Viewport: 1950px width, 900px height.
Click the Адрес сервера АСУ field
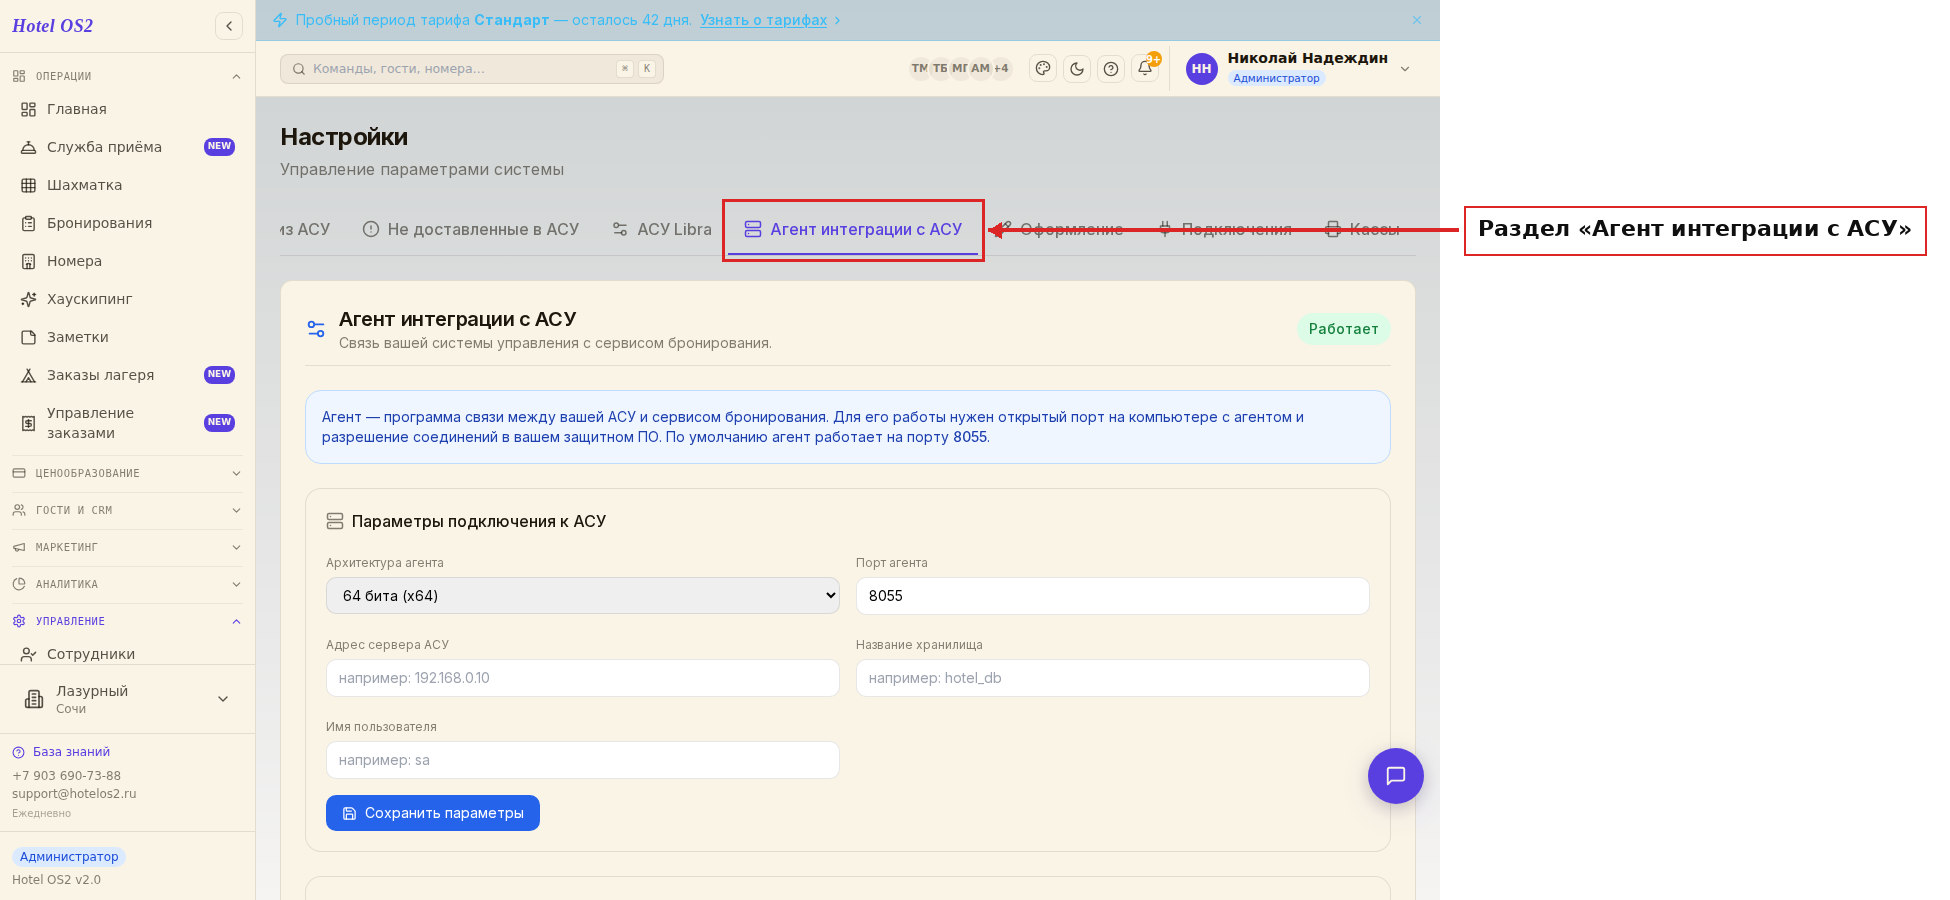[582, 678]
